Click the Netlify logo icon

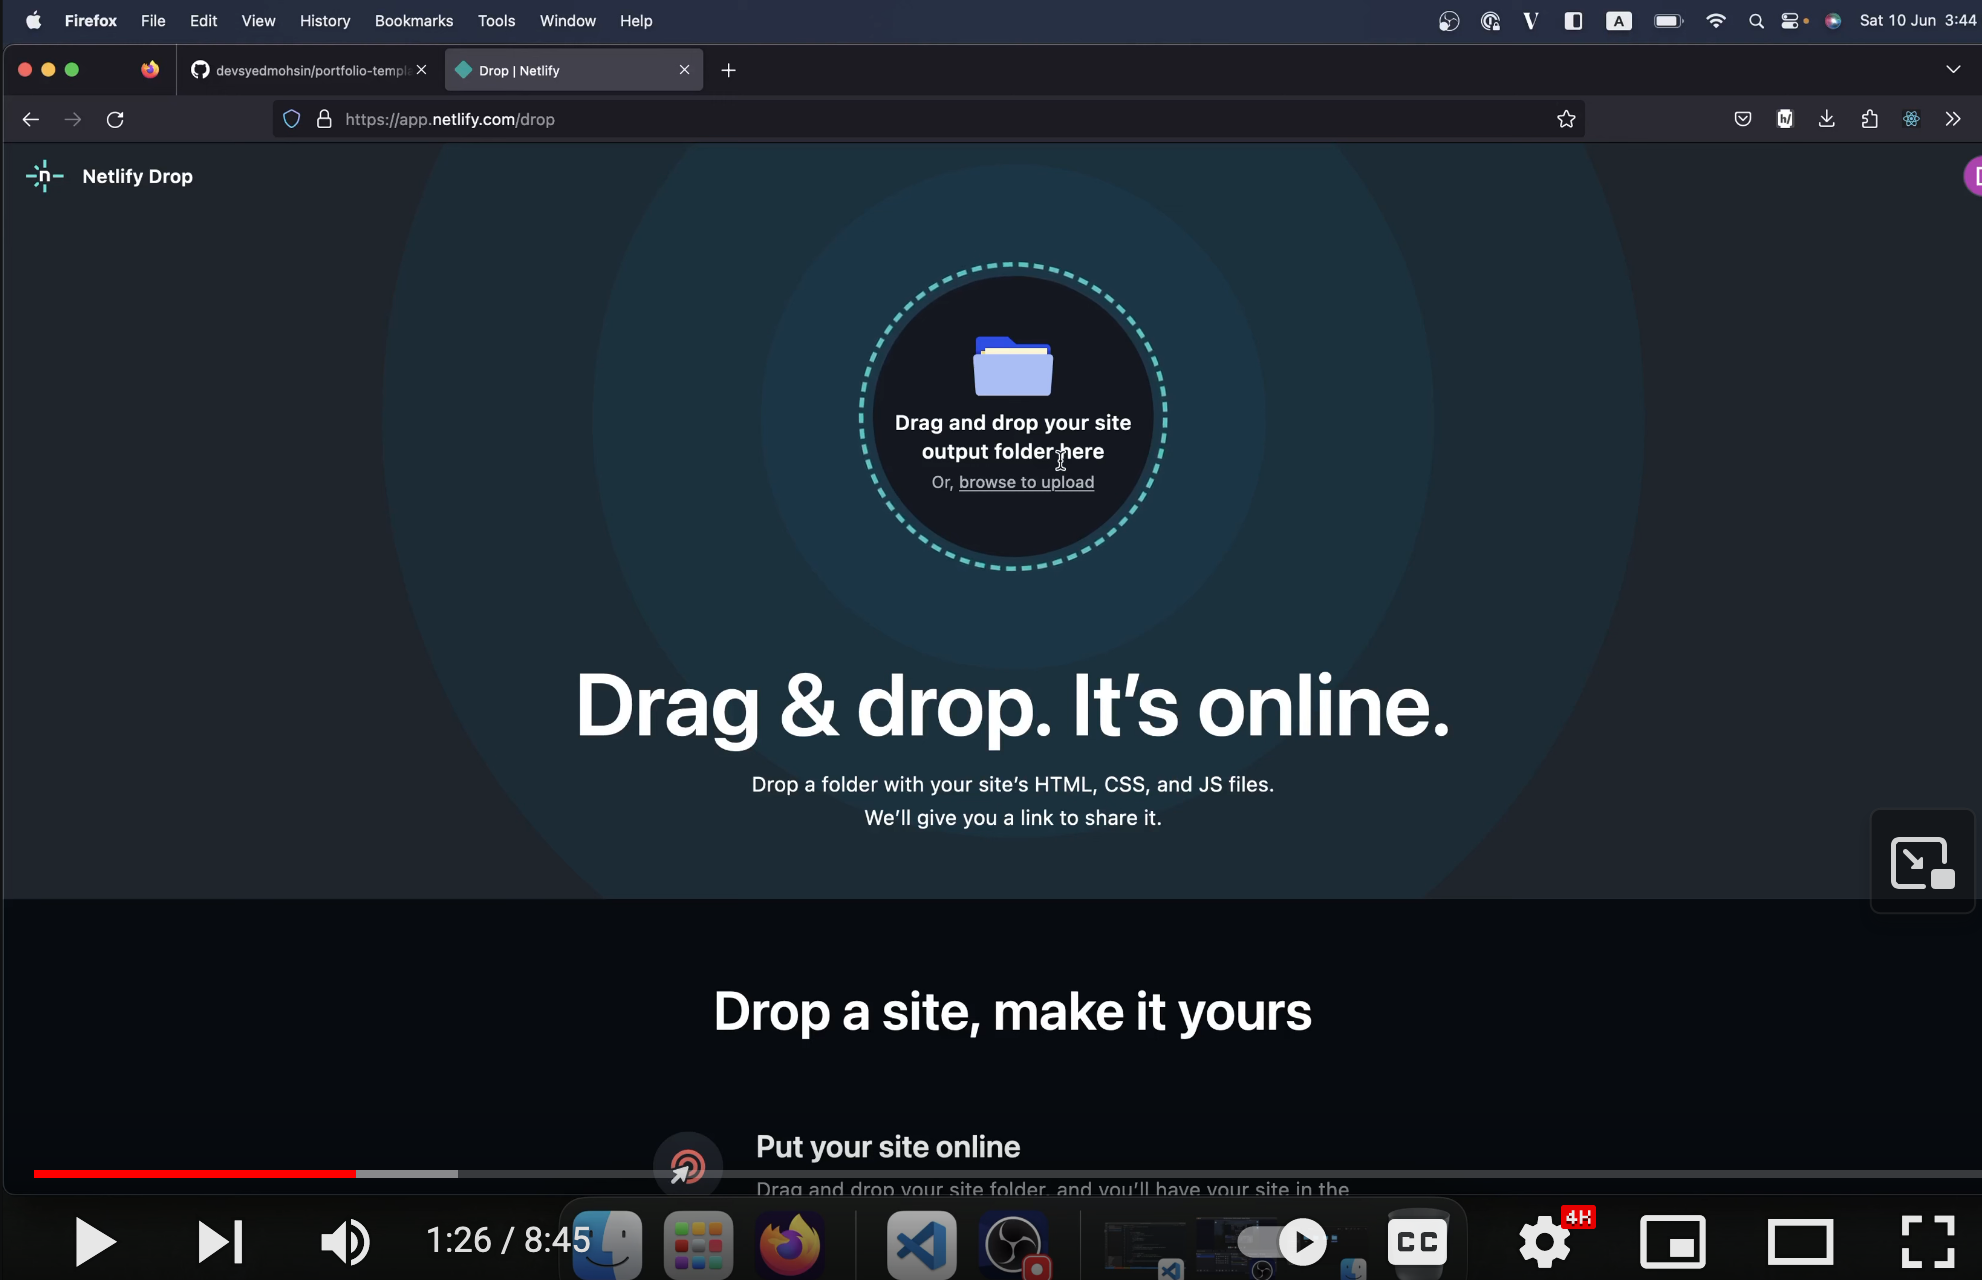(x=44, y=176)
